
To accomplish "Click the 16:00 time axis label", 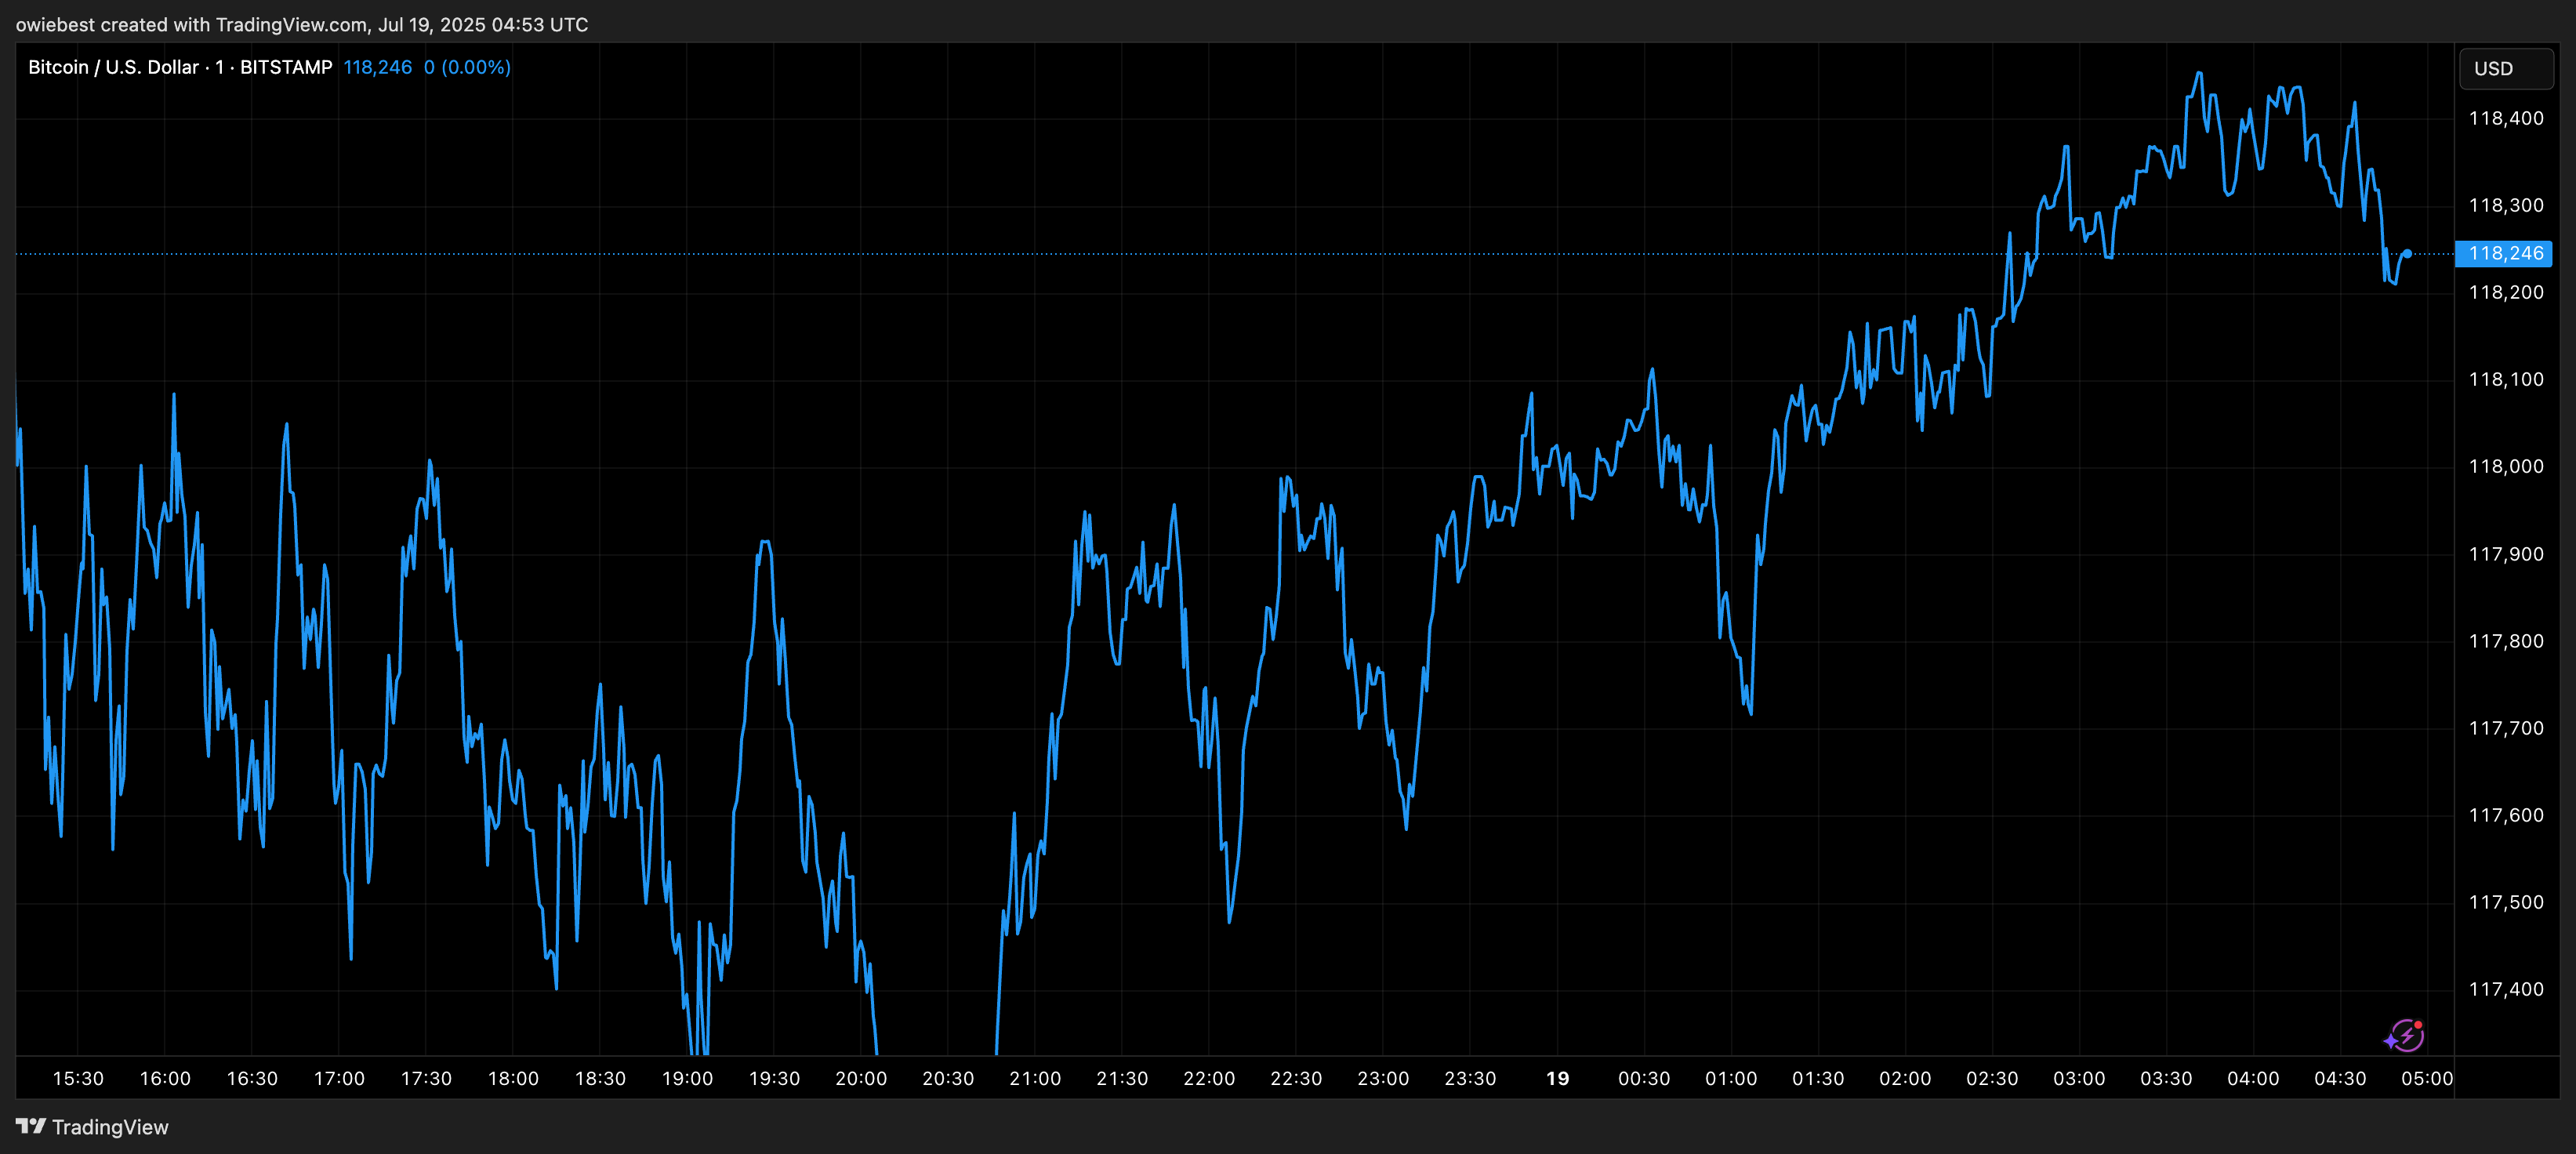I will pyautogui.click(x=165, y=1079).
